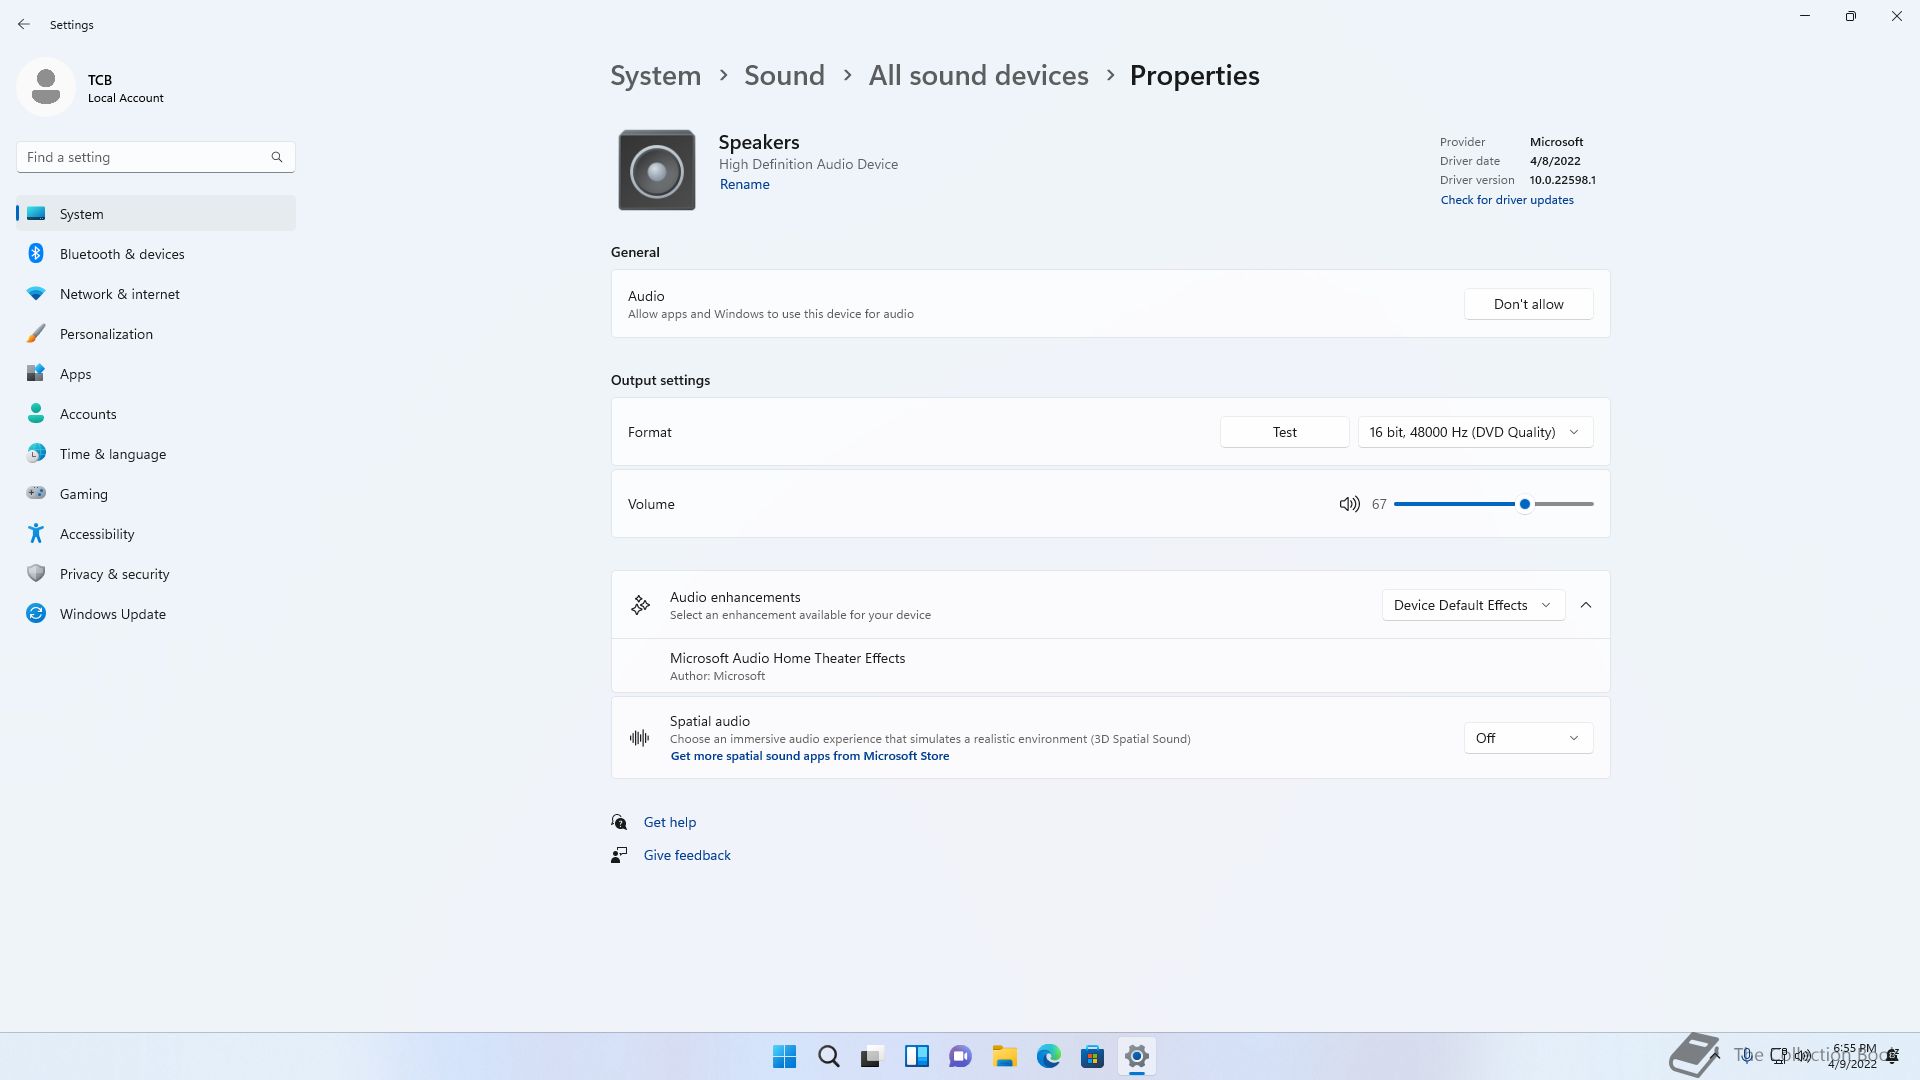Click the search magnifier in Find a setting

[x=277, y=157]
